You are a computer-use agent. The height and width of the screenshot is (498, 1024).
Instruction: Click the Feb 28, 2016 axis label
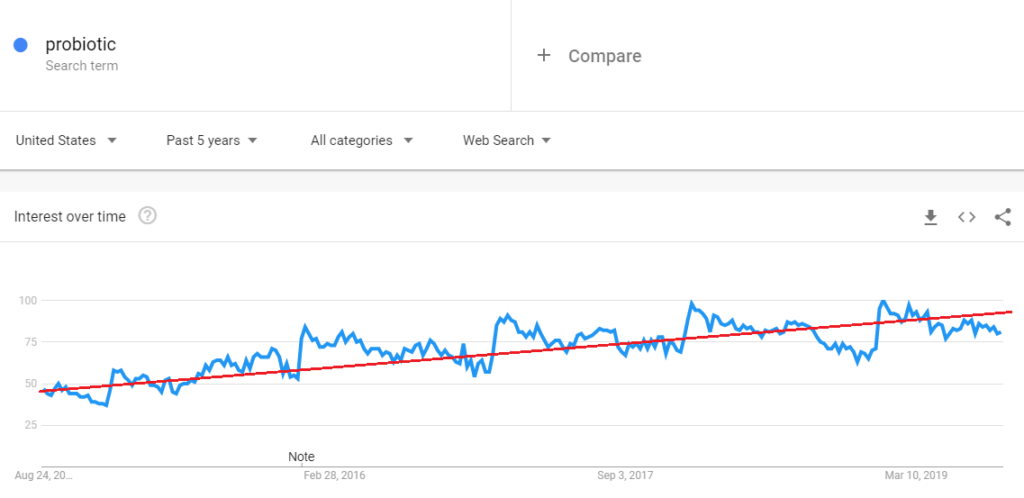334,476
